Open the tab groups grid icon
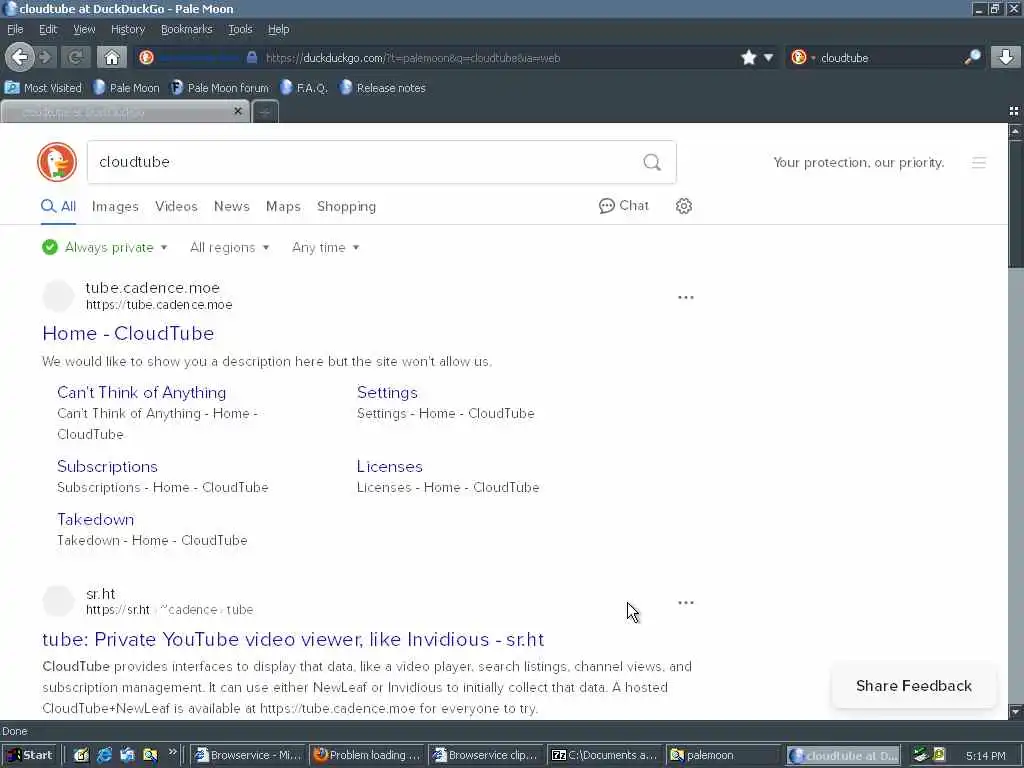This screenshot has height=768, width=1024. pyautogui.click(x=1014, y=111)
